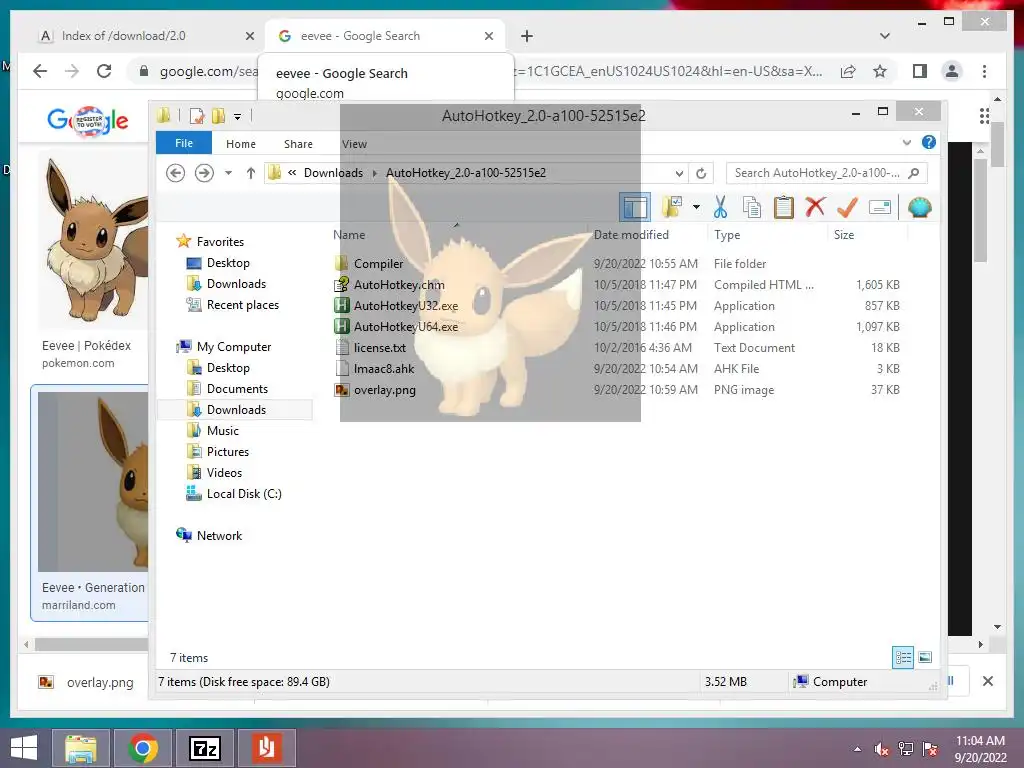Expand the address bar history dropdown
This screenshot has height=768, width=1024.
(x=679, y=173)
